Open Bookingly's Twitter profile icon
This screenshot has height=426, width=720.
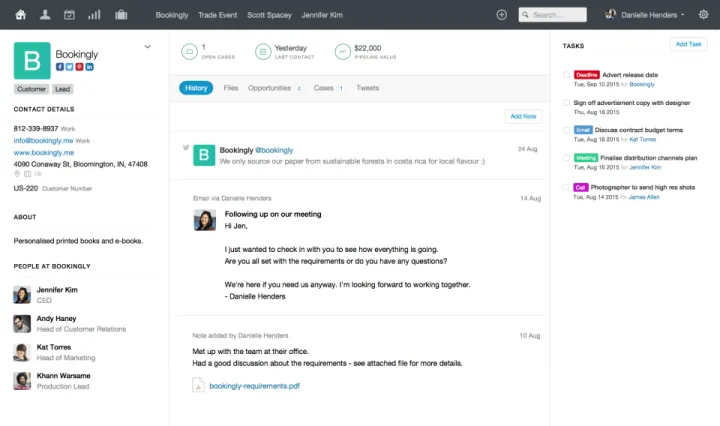tap(69, 67)
